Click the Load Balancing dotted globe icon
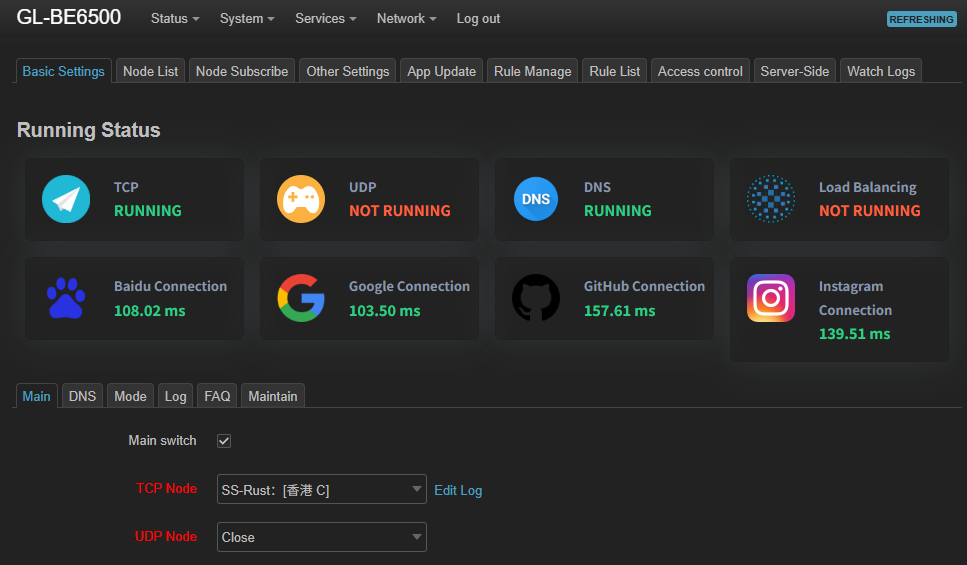The width and height of the screenshot is (967, 565). click(771, 199)
